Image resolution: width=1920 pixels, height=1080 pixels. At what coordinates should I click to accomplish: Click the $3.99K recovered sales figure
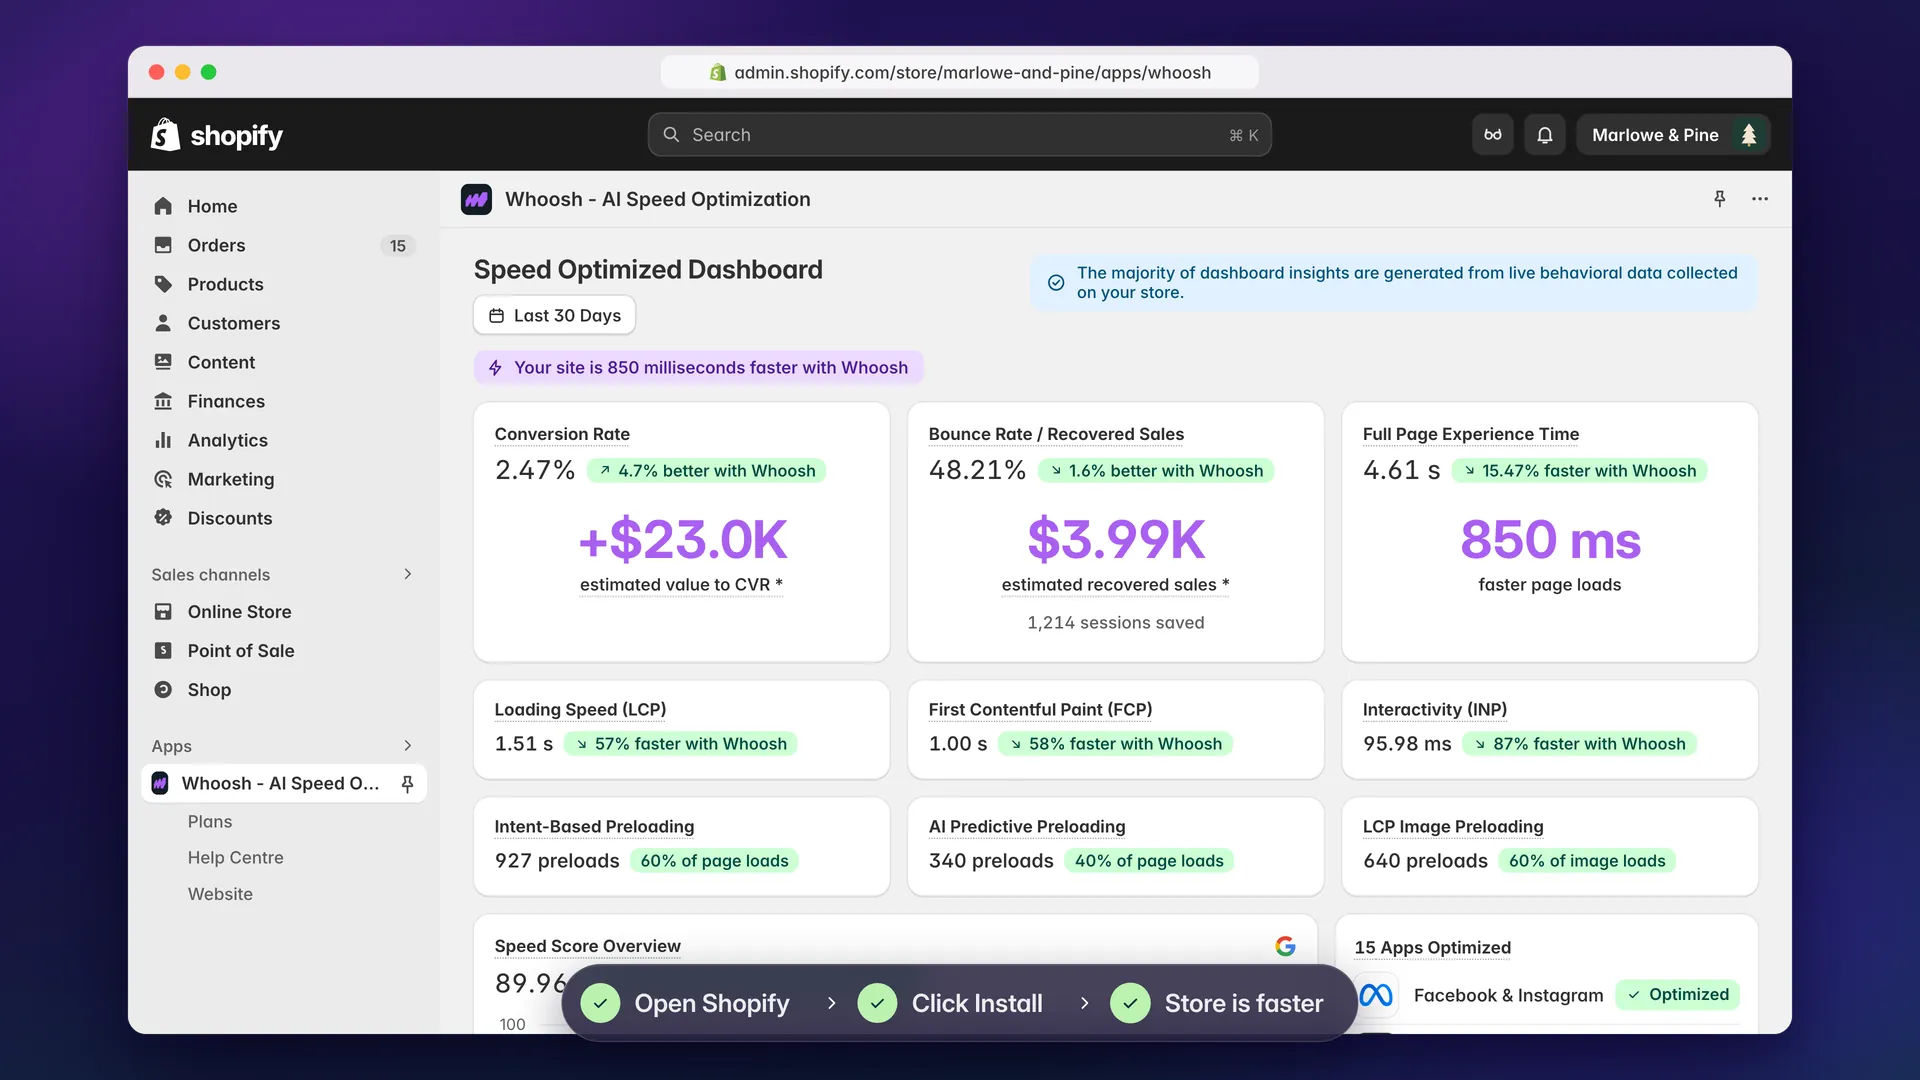pos(1116,539)
